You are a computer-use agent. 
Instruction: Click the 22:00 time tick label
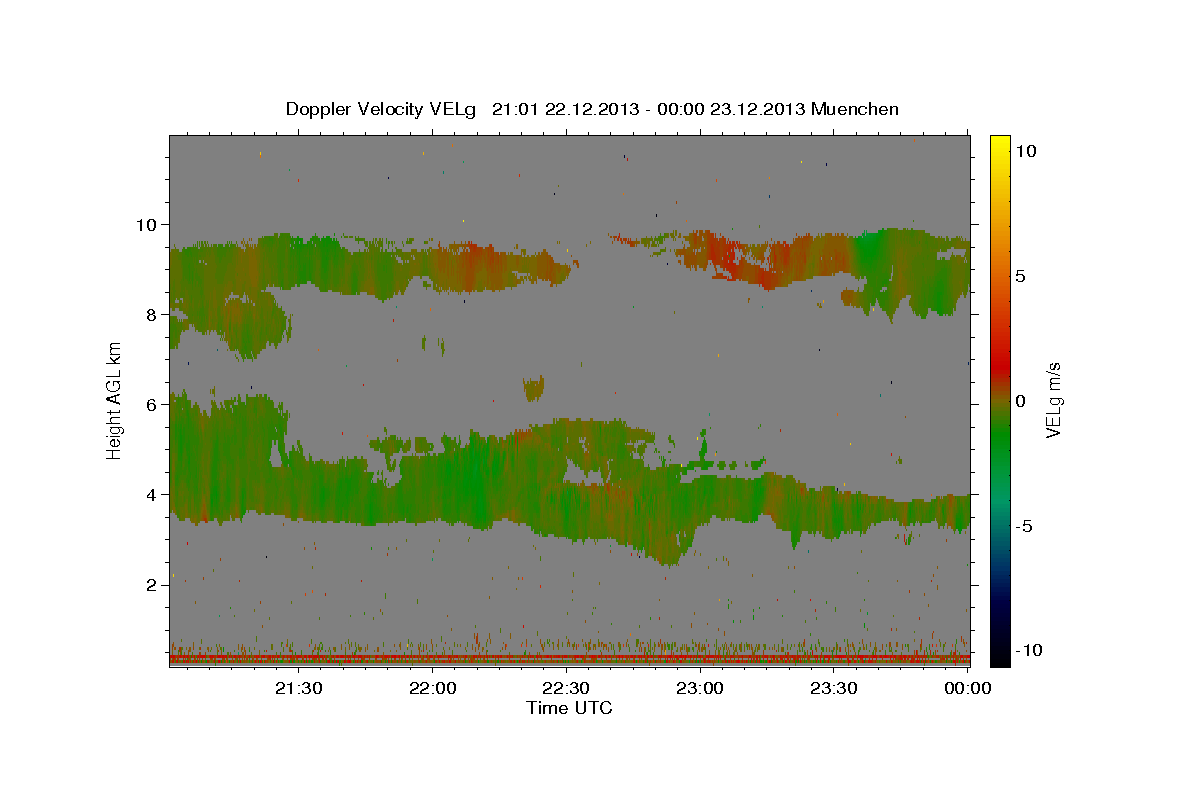pos(433,688)
